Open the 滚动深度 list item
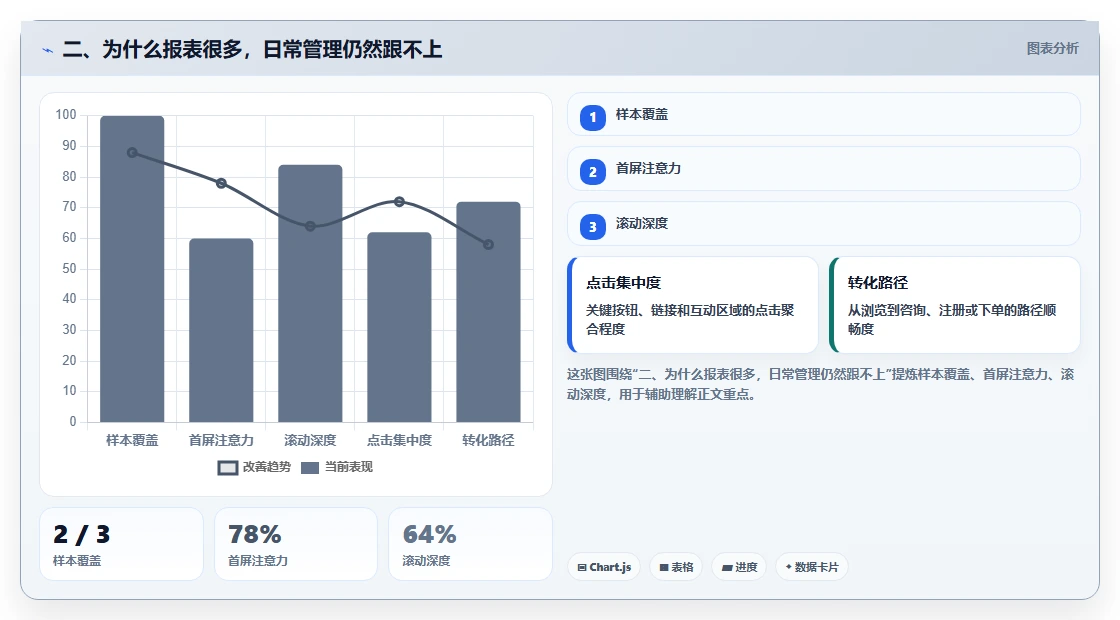The width and height of the screenshot is (1120, 620). click(824, 224)
